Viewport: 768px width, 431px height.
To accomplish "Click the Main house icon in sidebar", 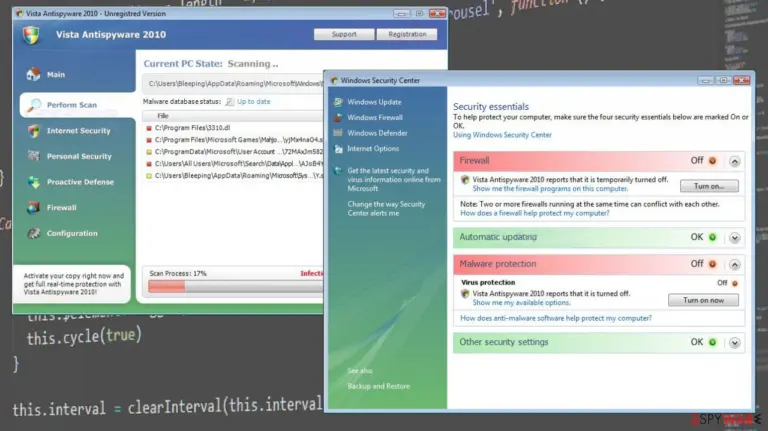I will (33, 74).
